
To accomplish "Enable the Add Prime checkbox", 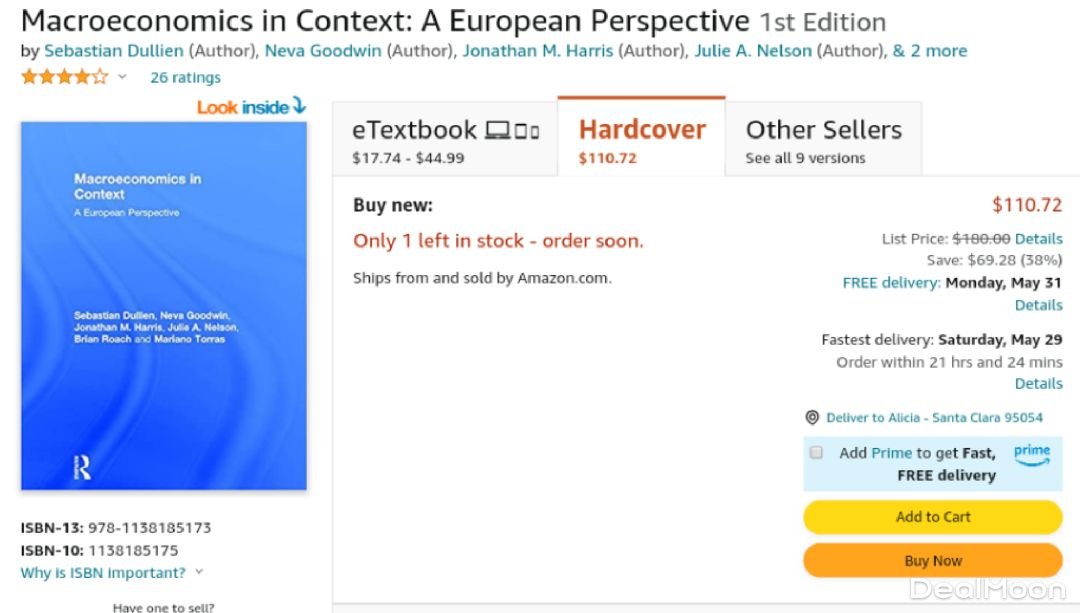I will coord(816,453).
